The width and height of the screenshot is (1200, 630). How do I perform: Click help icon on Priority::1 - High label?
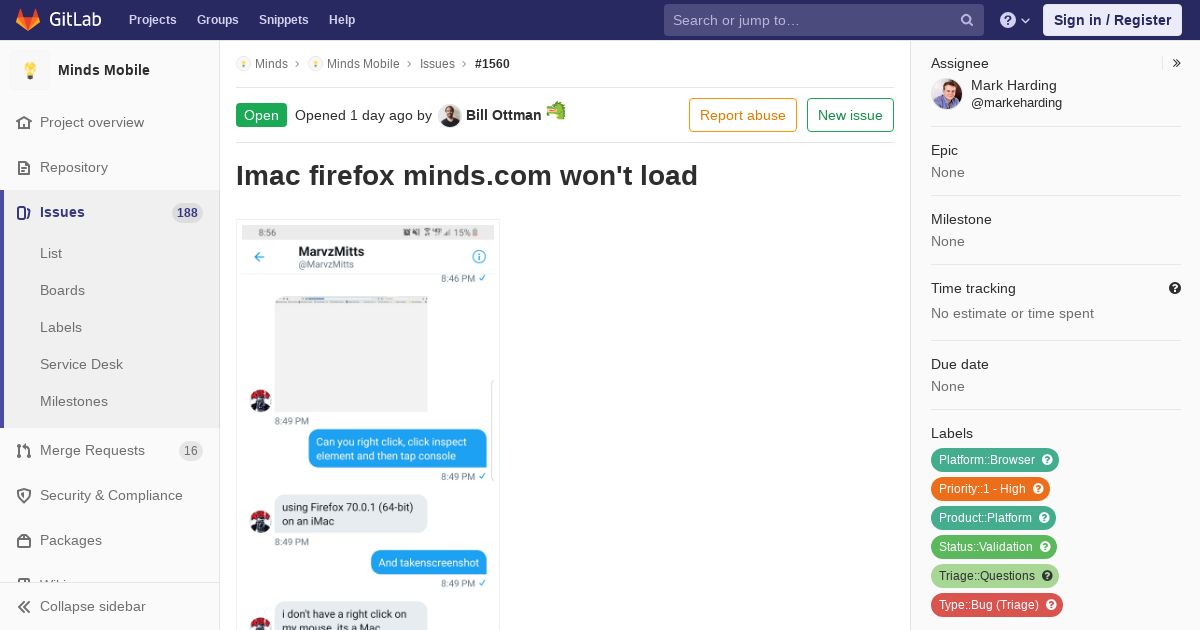click(x=1039, y=489)
